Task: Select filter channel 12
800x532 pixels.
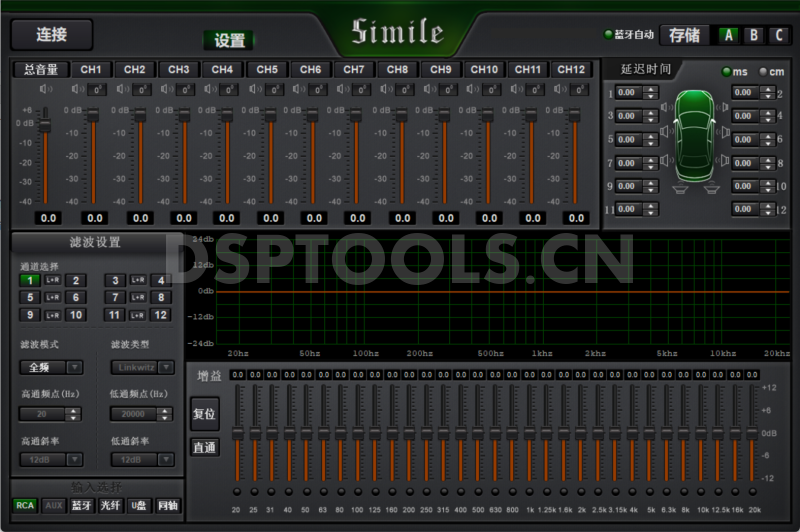Action: coord(161,315)
